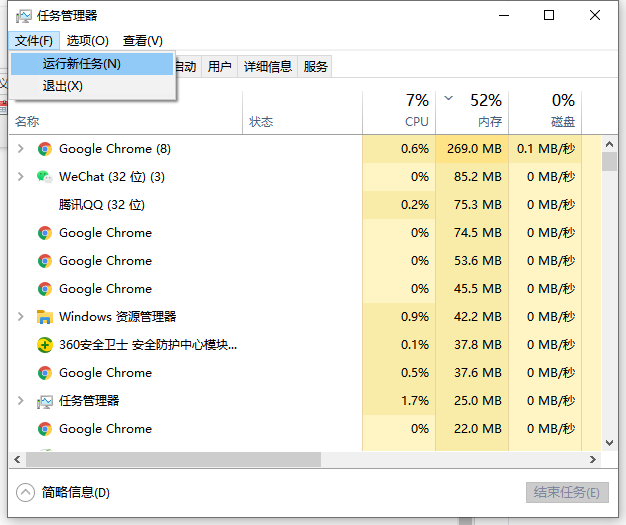Select the 腾讯QQ (32 位) process
The height and width of the screenshot is (525, 626).
(x=101, y=205)
